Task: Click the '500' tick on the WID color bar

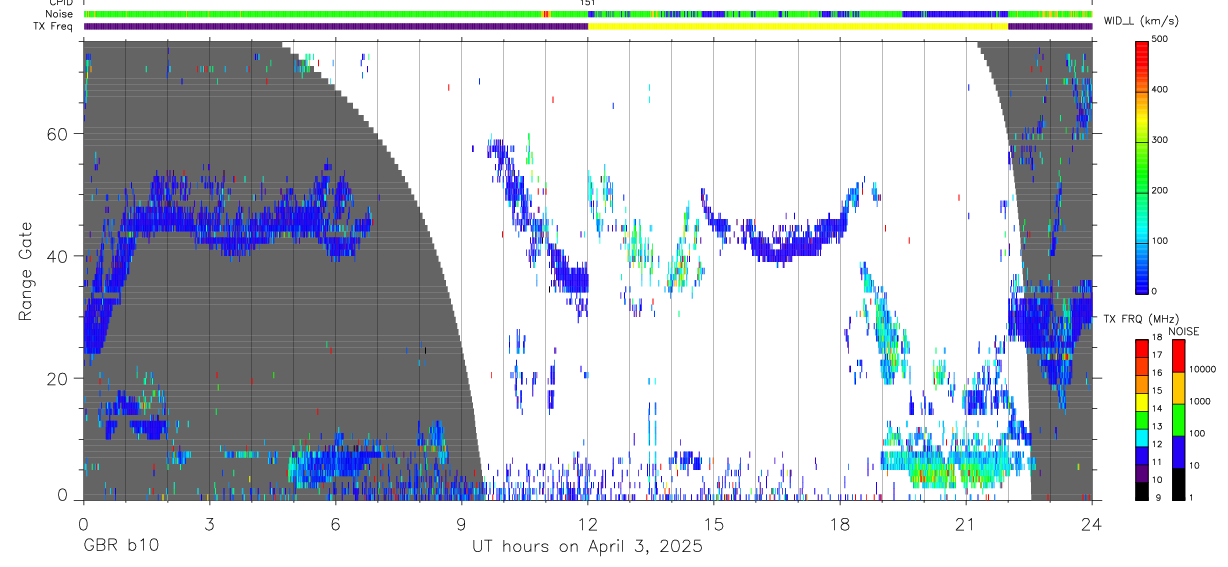Action: [1162, 40]
